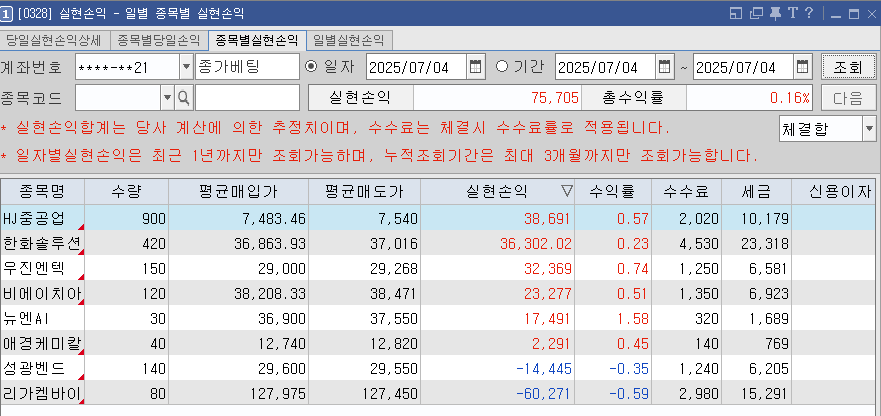Click the duplicate window icon
Viewport: 881px width, 416px height.
click(x=756, y=13)
